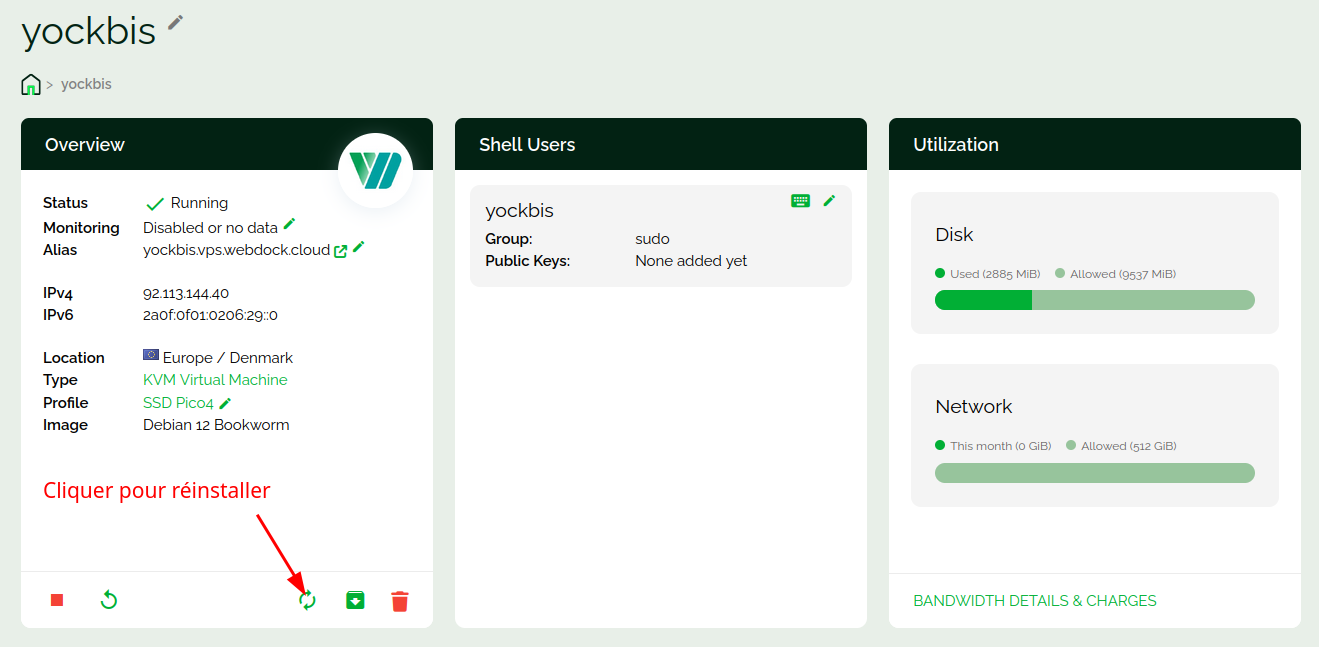Click the Webdock logo badge
This screenshot has height=647, width=1319.
click(x=375, y=170)
